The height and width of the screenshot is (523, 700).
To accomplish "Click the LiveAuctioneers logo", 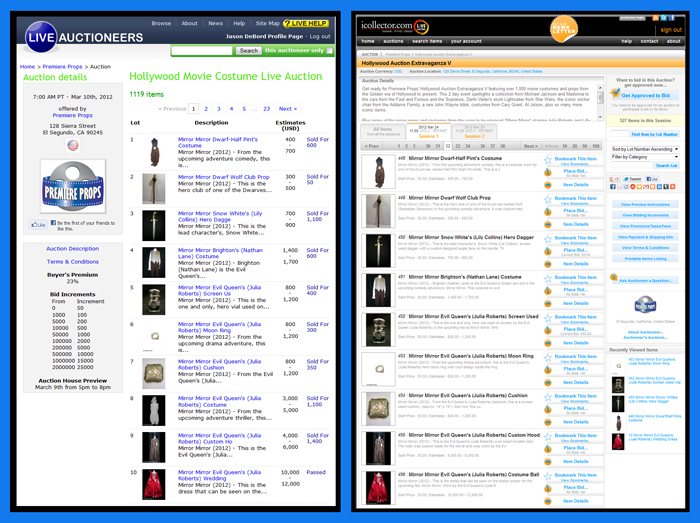I will point(84,37).
